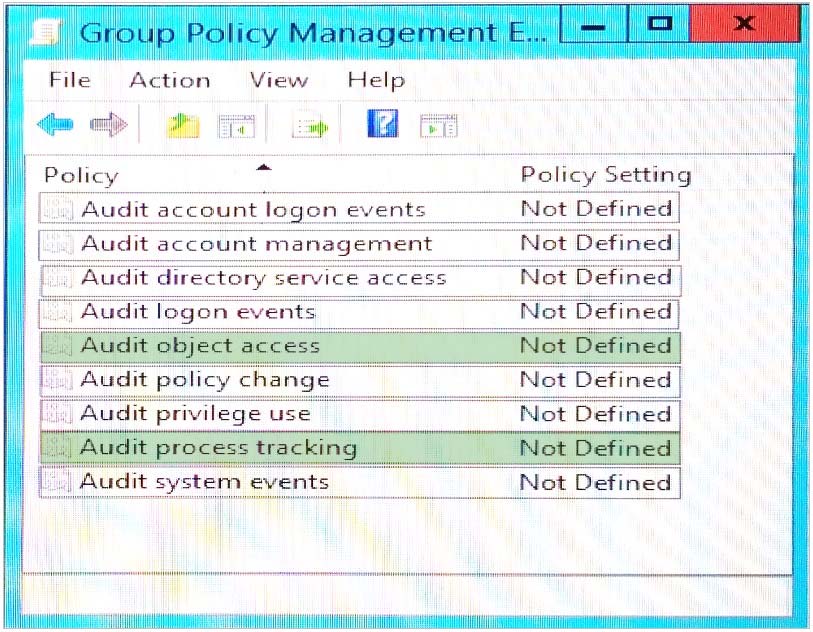Select Audit account management policy
This screenshot has height=632, width=813.
coord(359,243)
